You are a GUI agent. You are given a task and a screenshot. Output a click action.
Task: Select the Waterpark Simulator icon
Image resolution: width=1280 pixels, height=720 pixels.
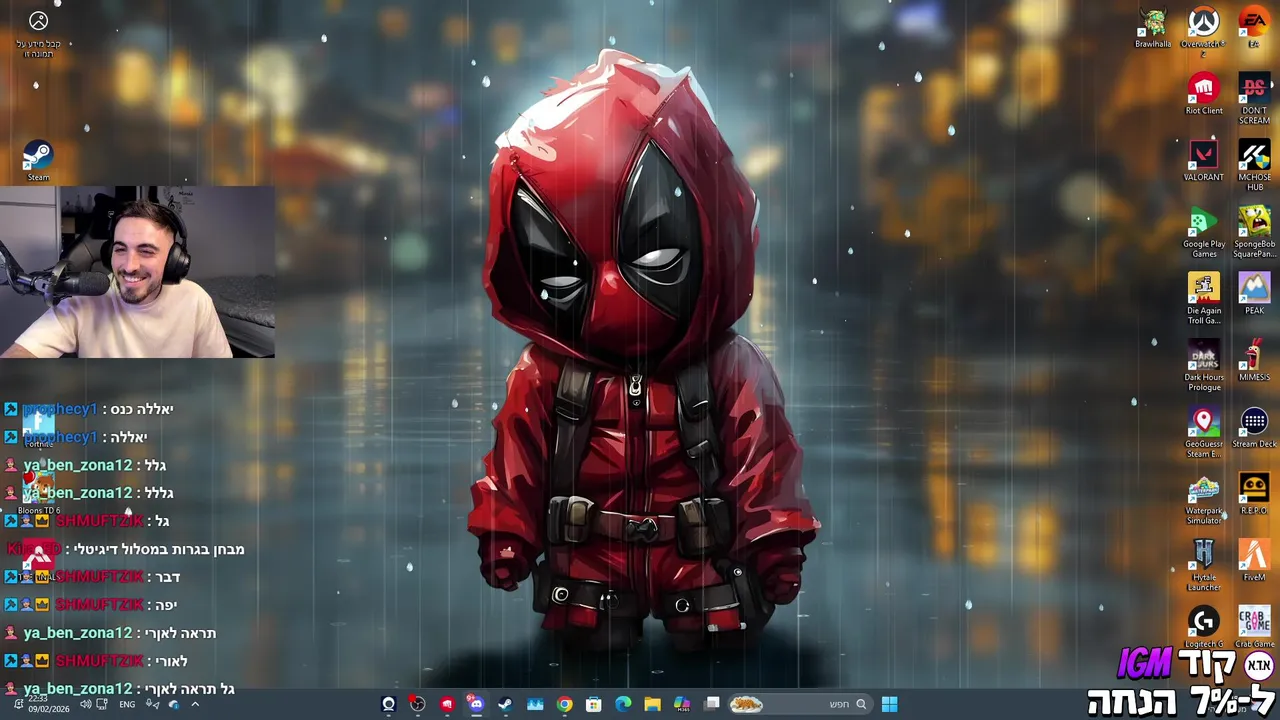click(x=1204, y=500)
